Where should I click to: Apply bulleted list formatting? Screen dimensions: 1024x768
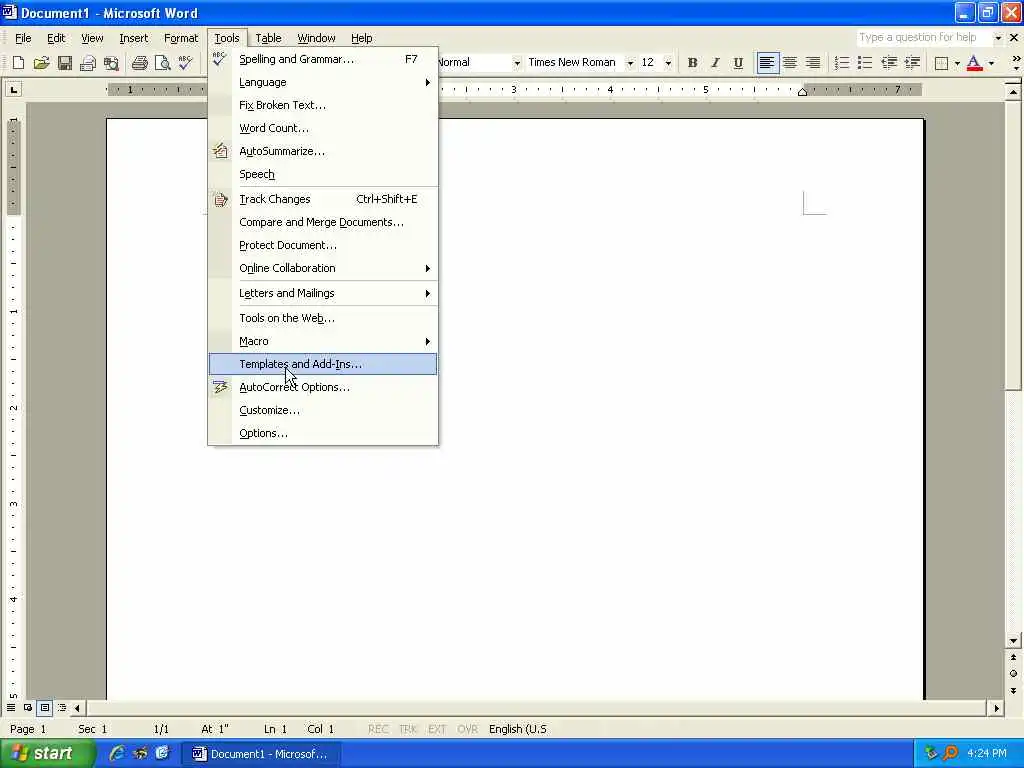click(x=865, y=63)
